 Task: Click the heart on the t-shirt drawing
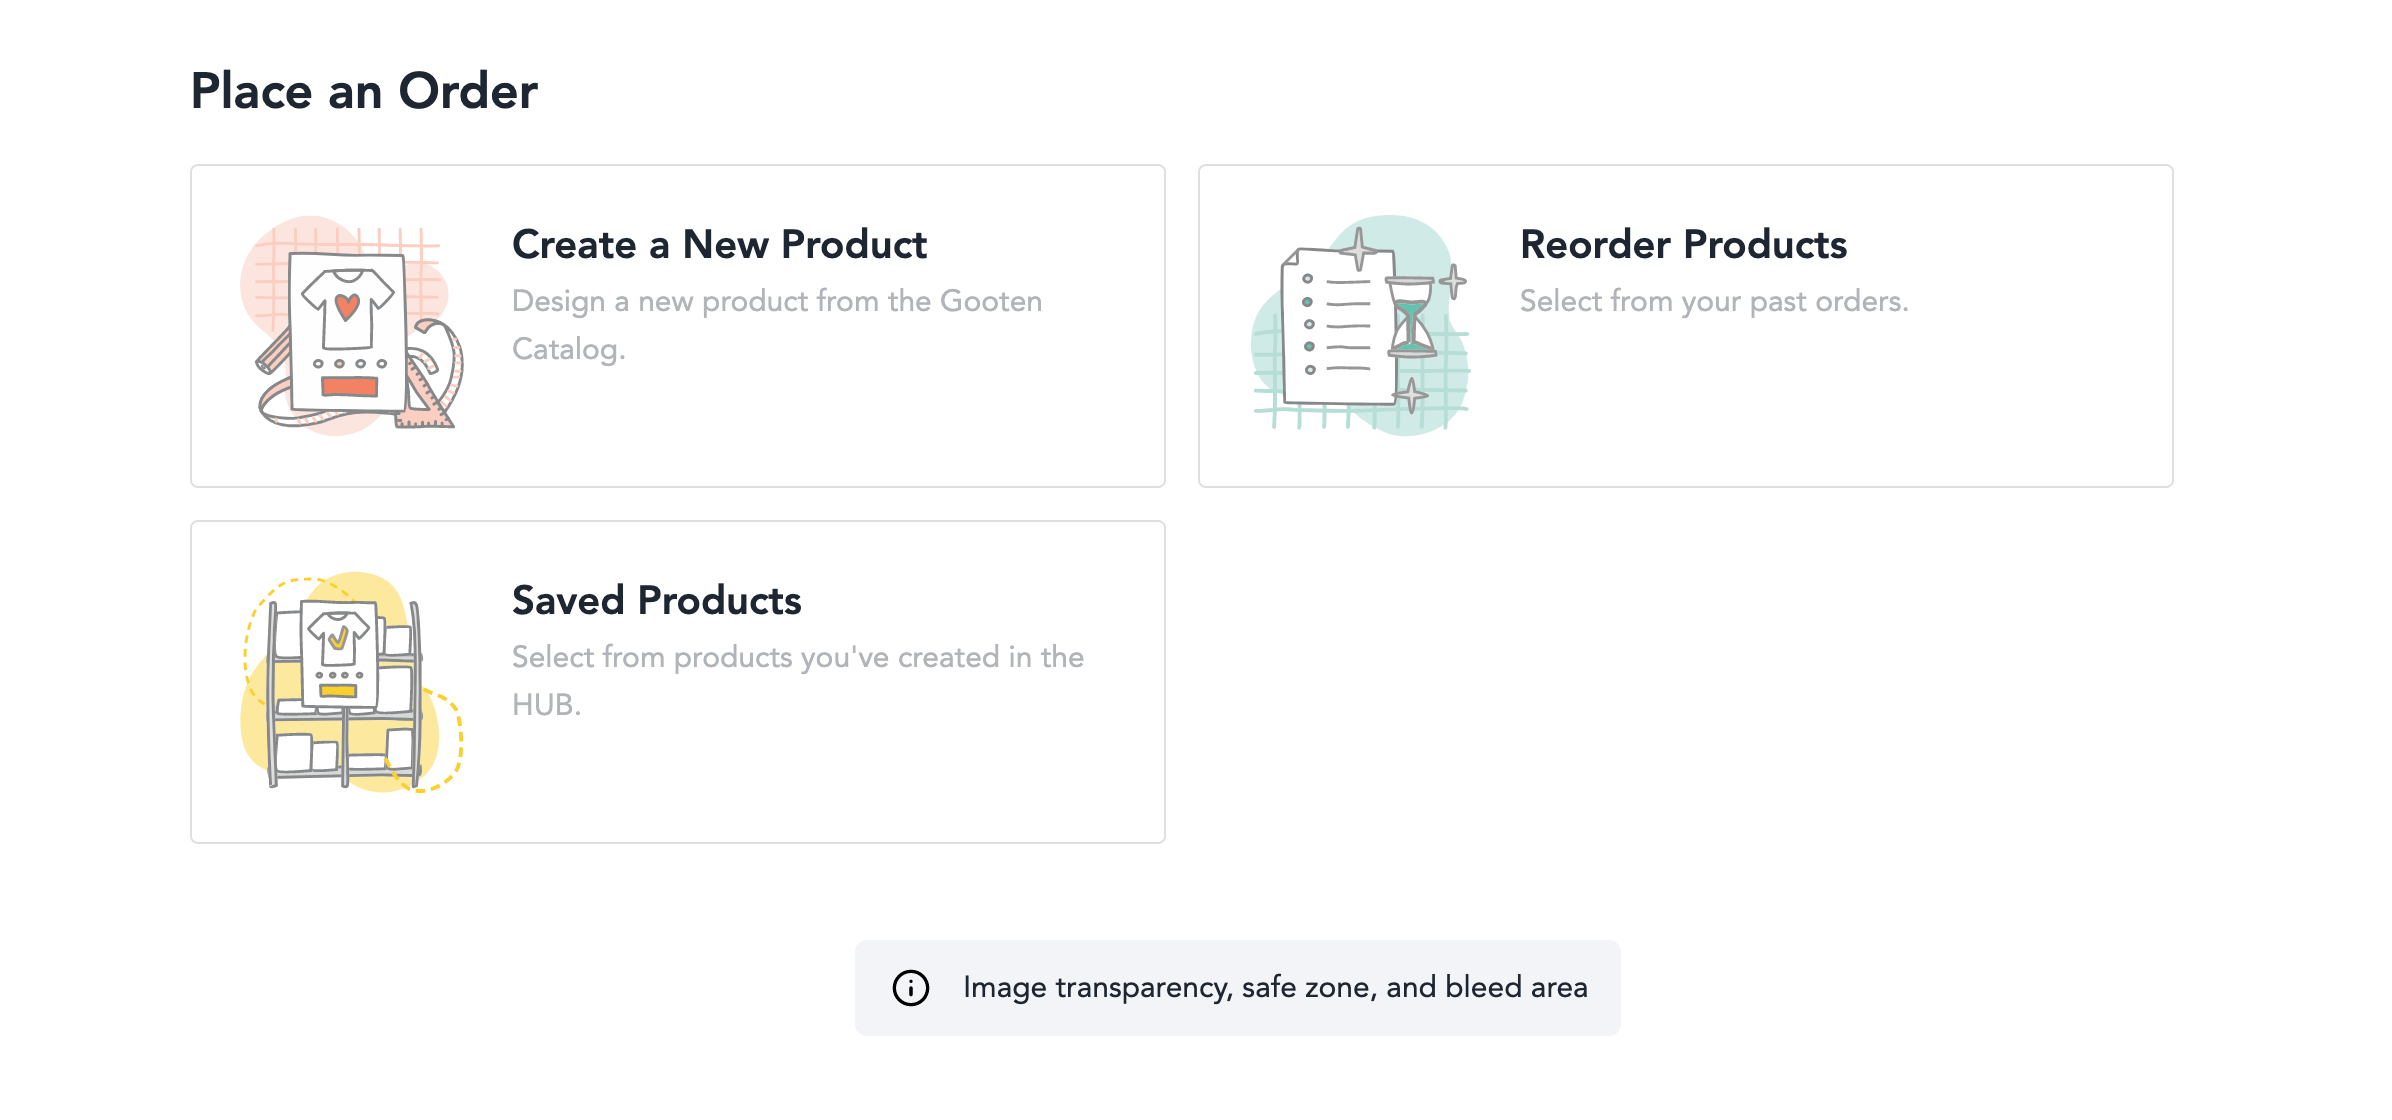click(347, 306)
